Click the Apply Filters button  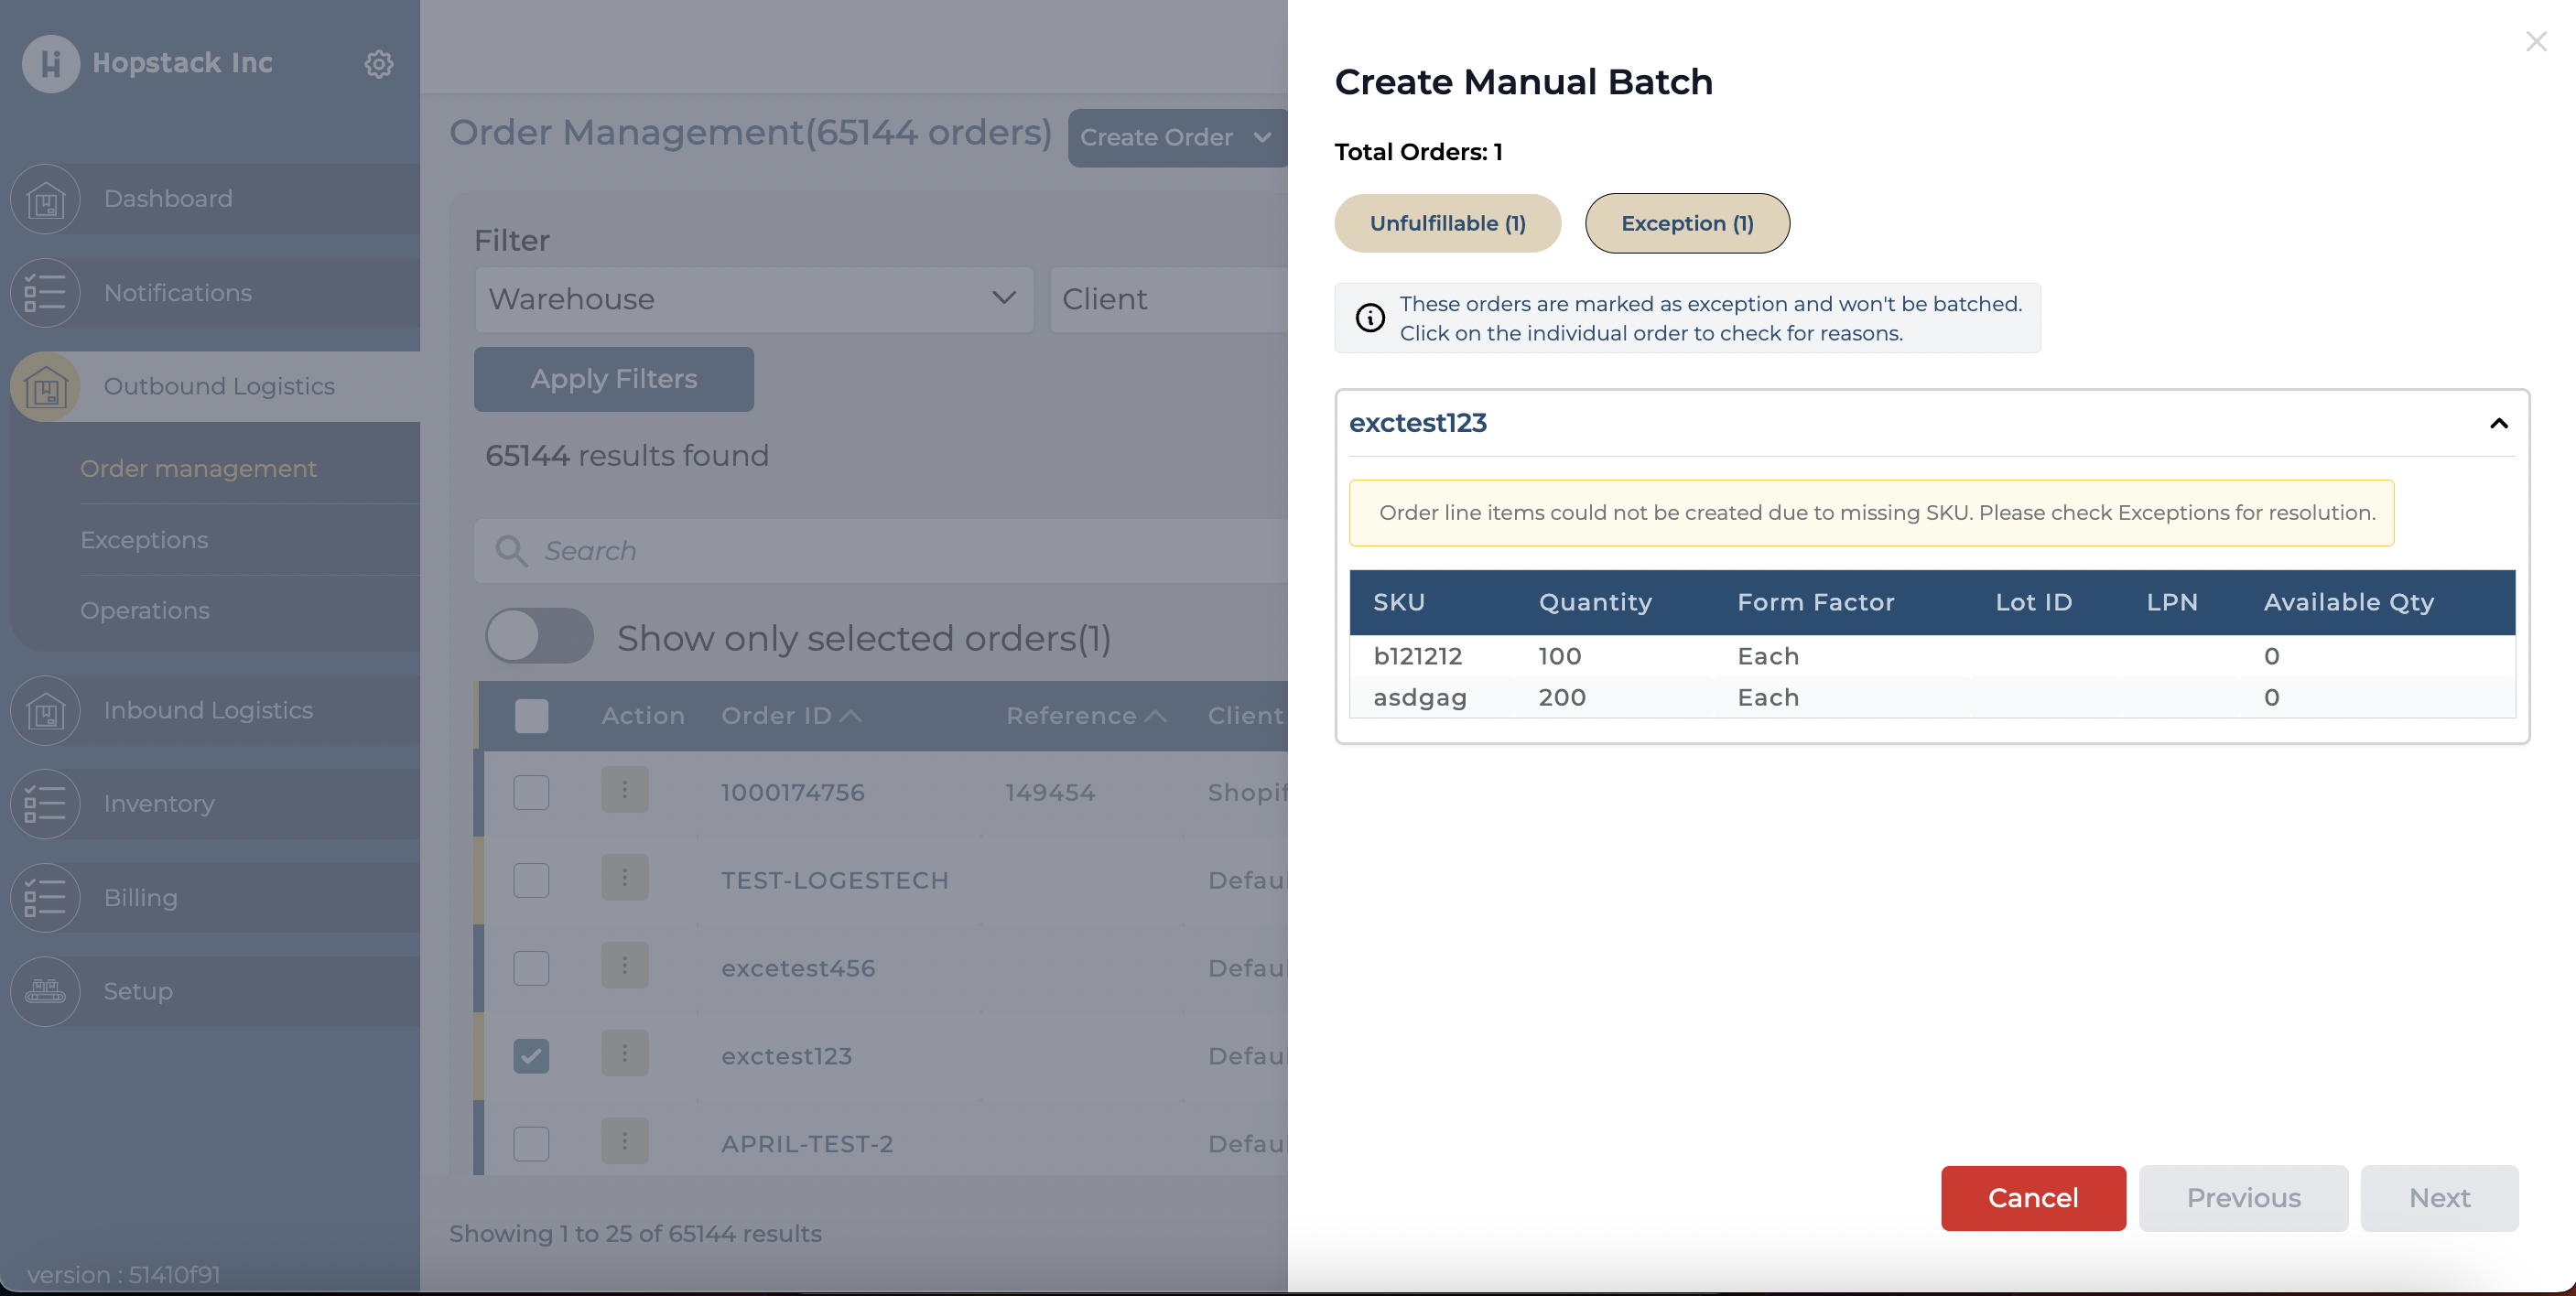pyautogui.click(x=613, y=379)
